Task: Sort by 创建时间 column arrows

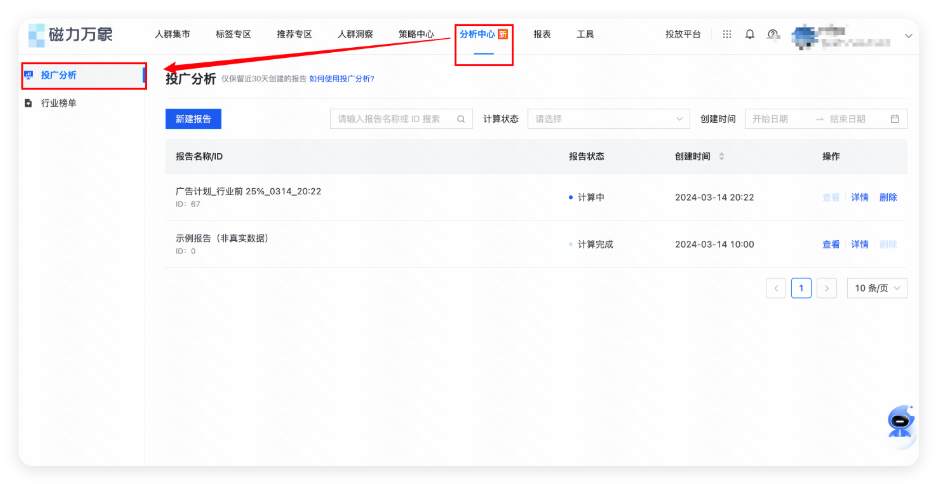Action: tap(721, 157)
